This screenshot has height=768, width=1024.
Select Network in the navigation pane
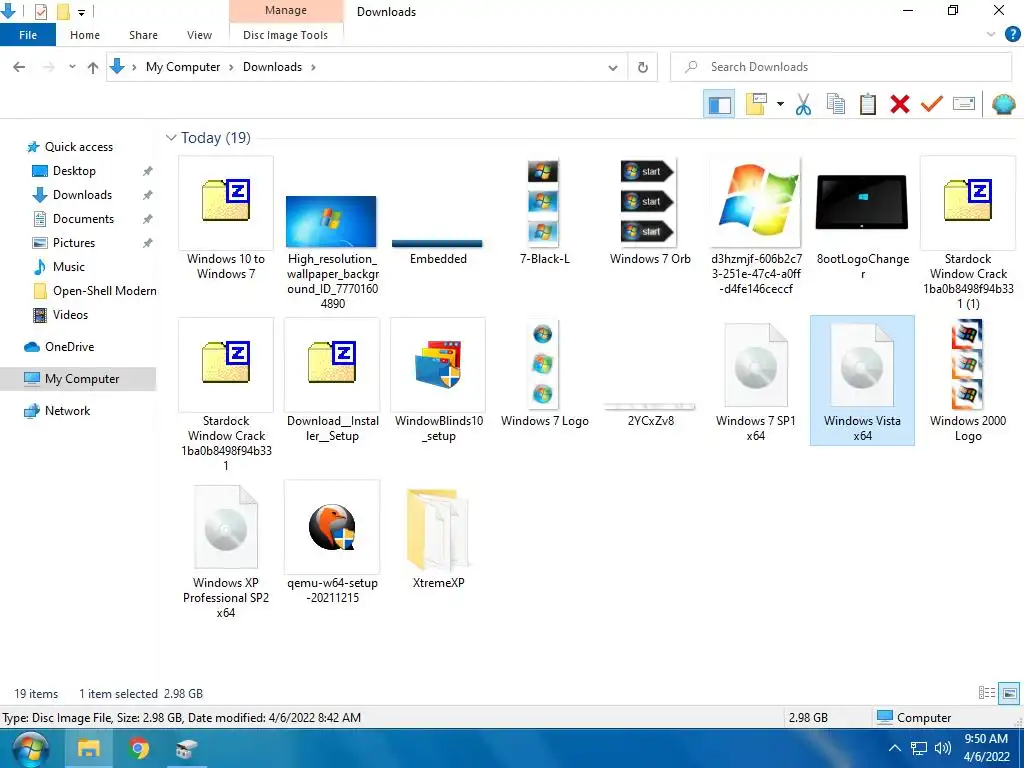point(67,411)
